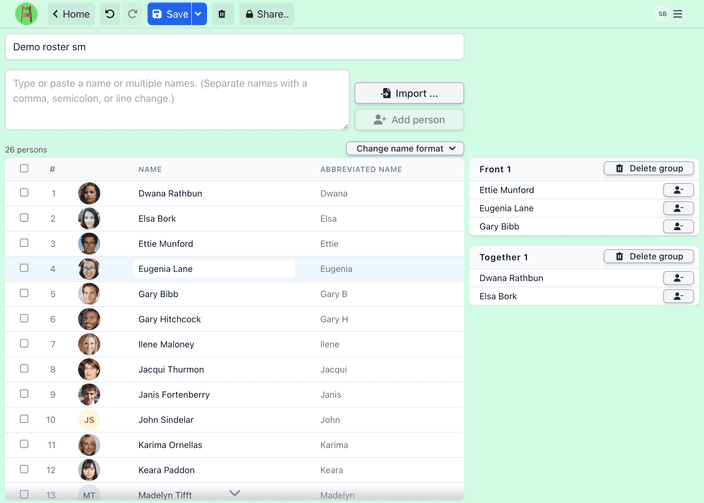Image resolution: width=704 pixels, height=503 pixels.
Task: Select the John Sindelar name cell
Action: coord(166,419)
